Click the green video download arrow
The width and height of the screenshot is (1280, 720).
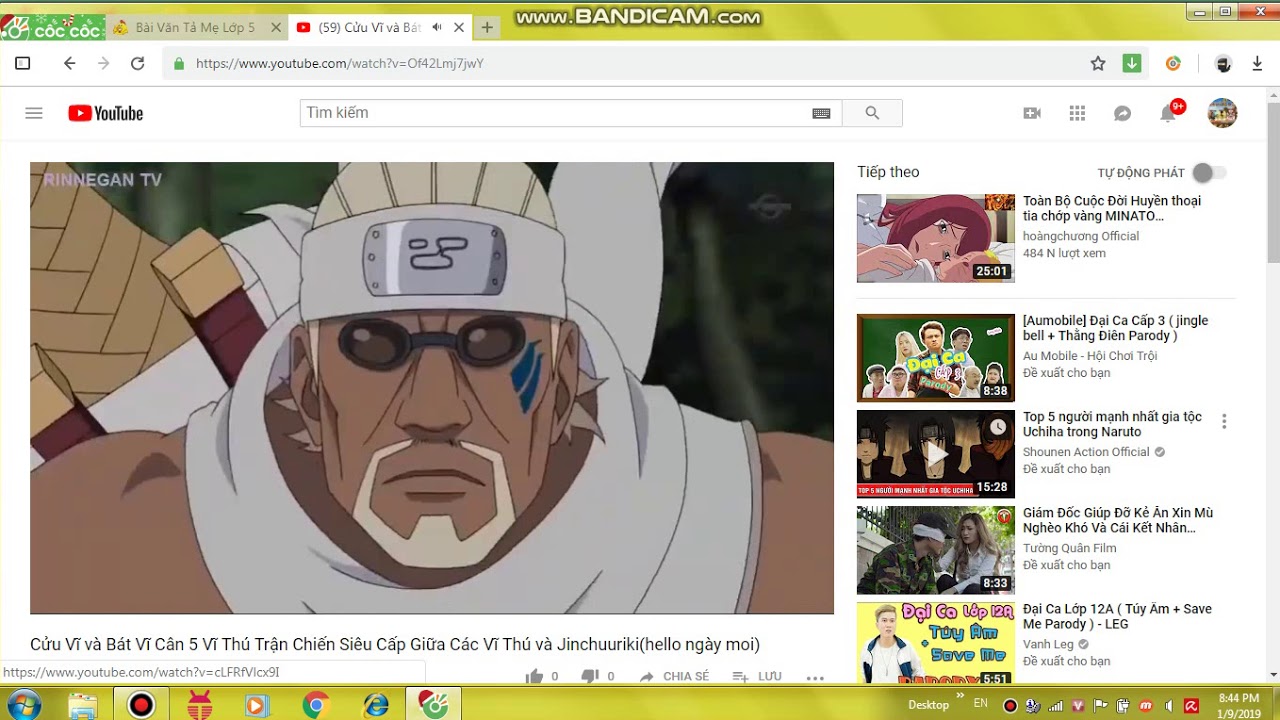tap(1132, 63)
